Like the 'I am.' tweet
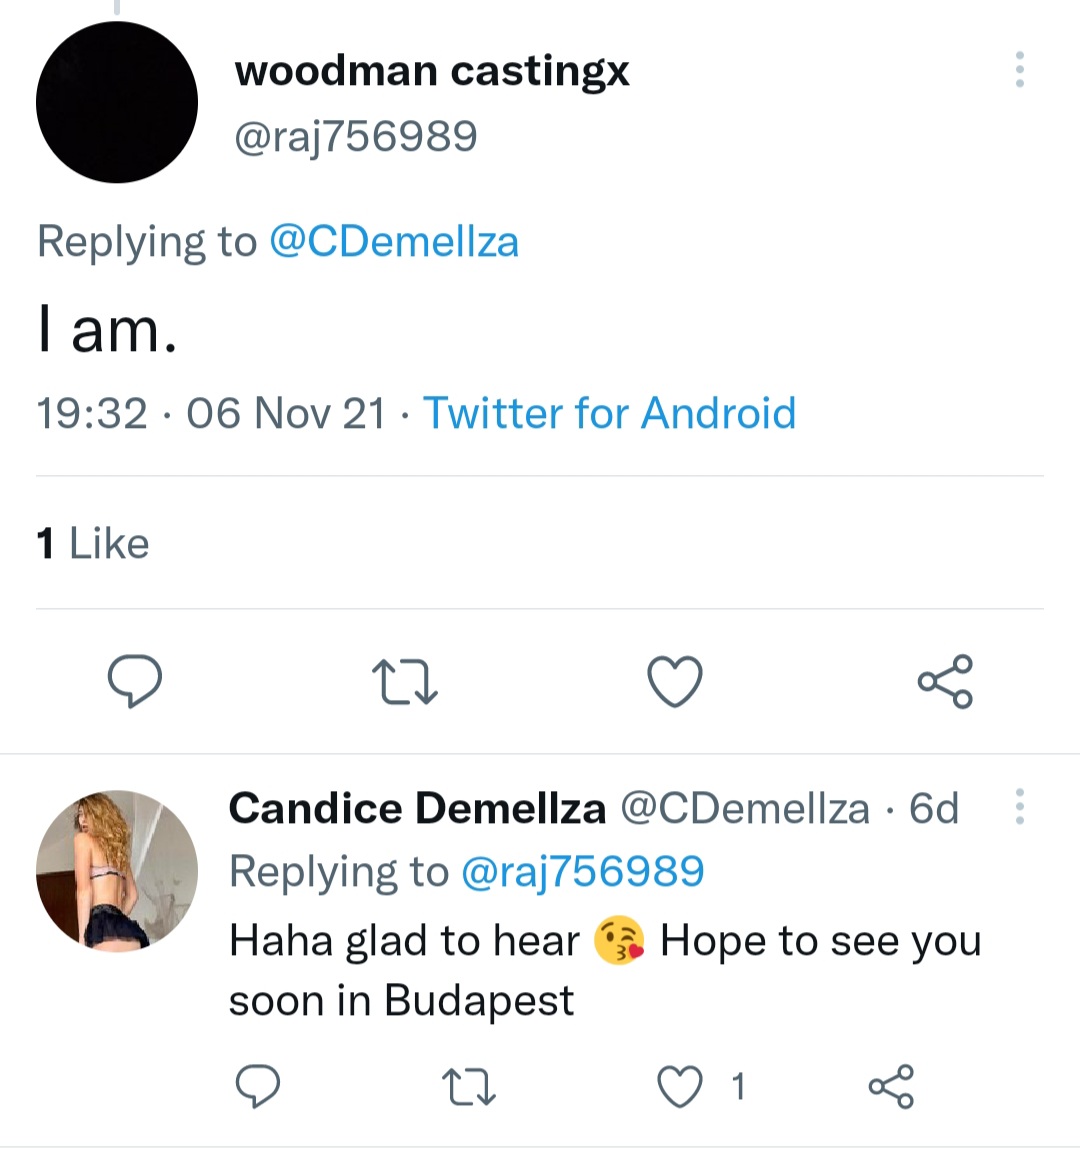This screenshot has height=1152, width=1080. (675, 682)
